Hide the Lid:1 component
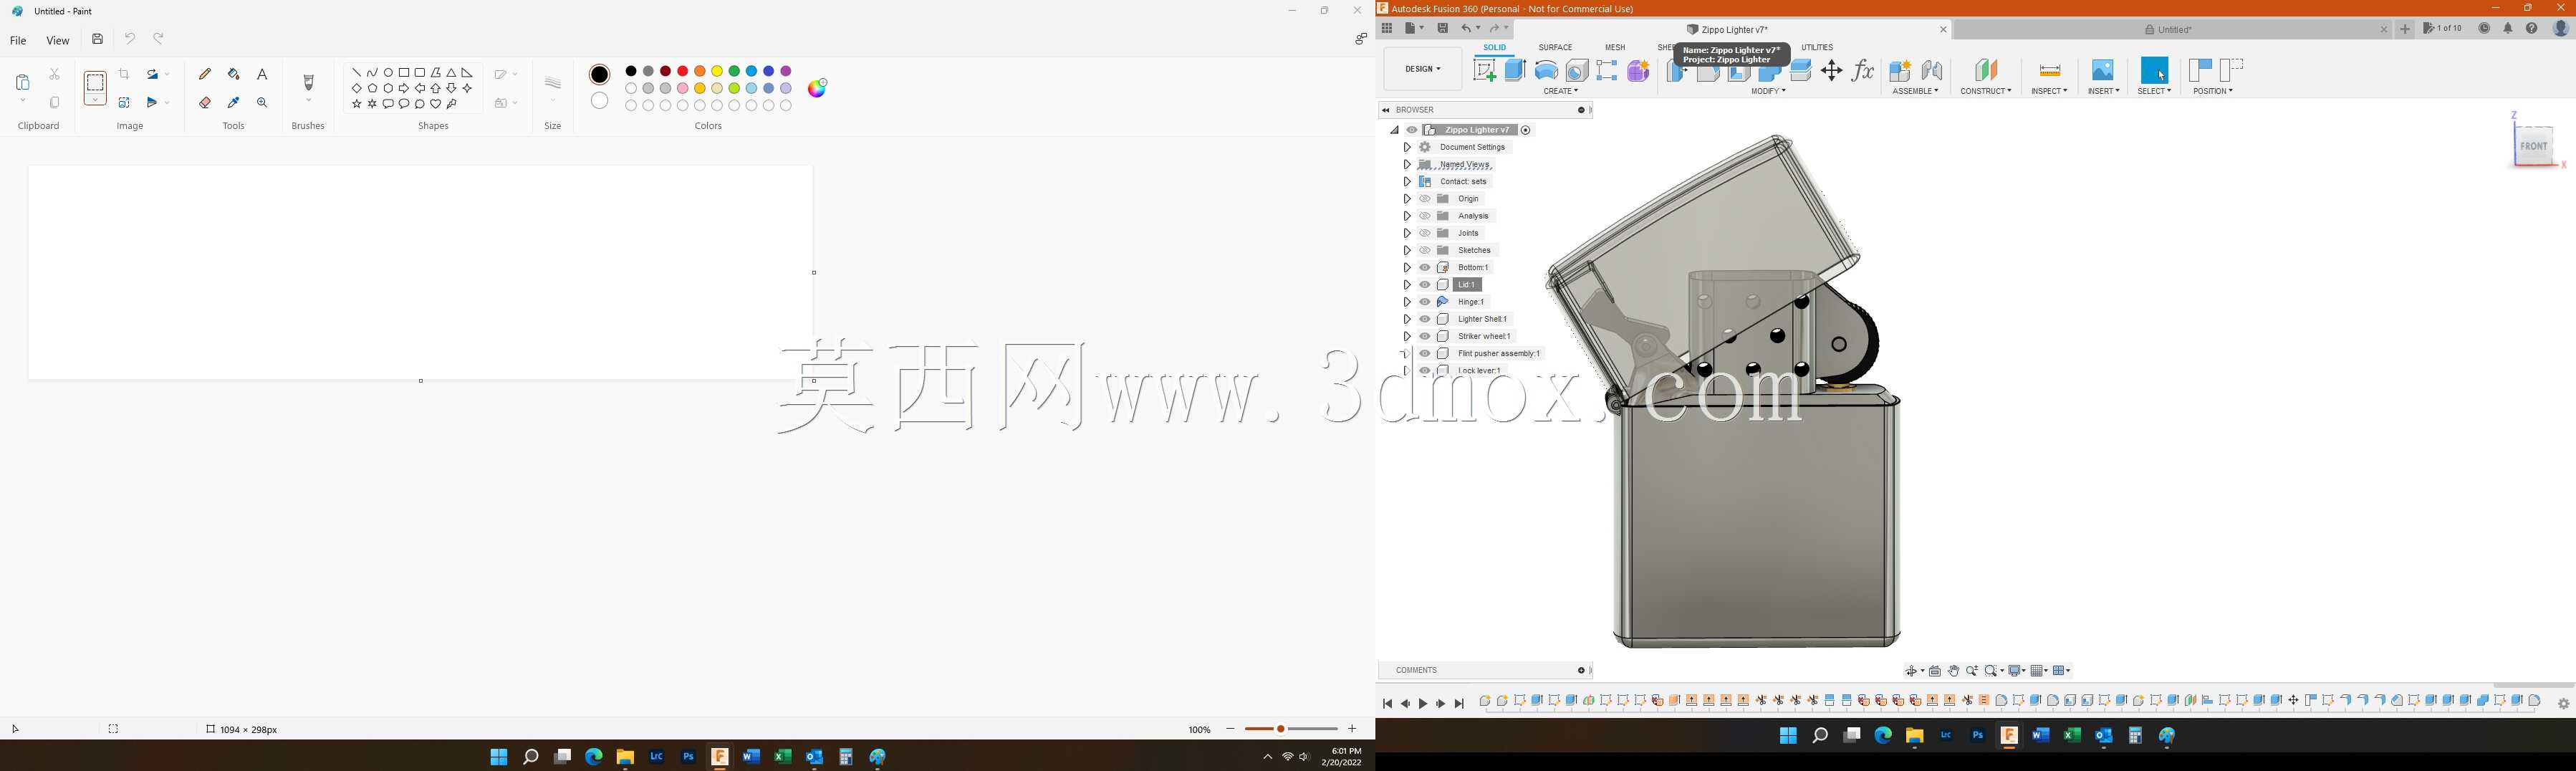This screenshot has width=2576, height=771. [1425, 285]
